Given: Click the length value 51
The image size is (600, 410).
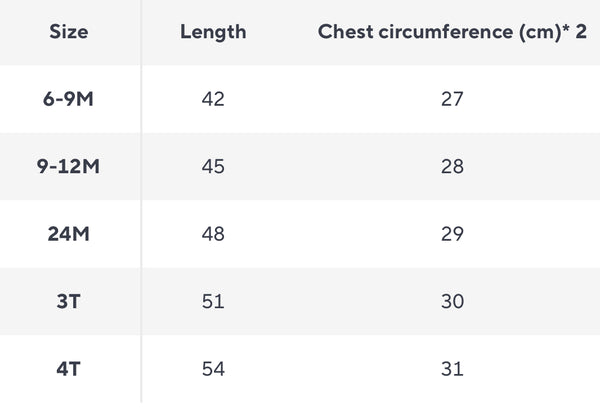Looking at the screenshot, I should 213,301.
